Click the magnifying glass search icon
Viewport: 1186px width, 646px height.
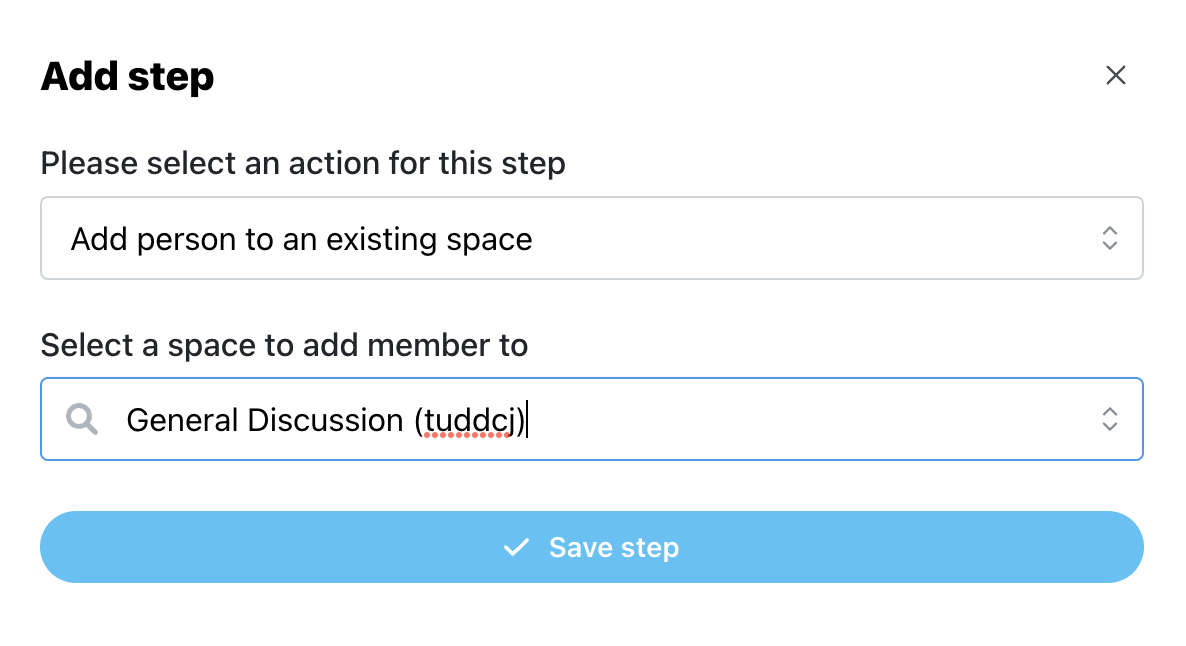click(82, 419)
